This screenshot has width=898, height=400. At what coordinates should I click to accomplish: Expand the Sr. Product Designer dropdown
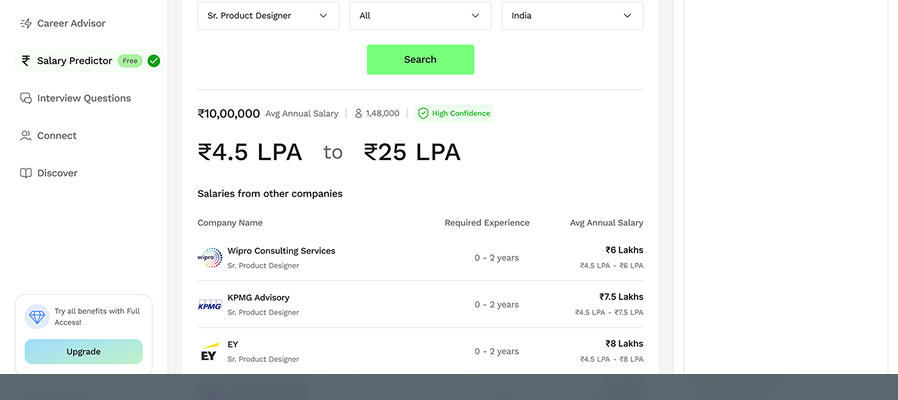[x=269, y=15]
